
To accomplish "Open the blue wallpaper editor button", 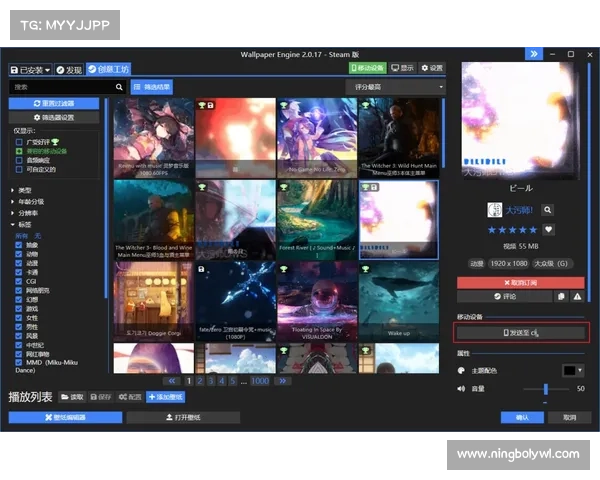I will point(65,417).
